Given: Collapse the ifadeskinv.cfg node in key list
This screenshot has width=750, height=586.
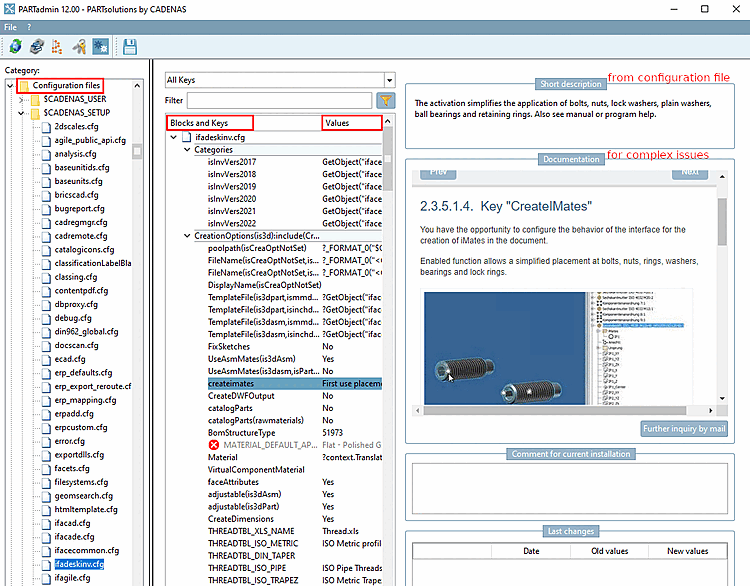Looking at the screenshot, I should click(174, 137).
